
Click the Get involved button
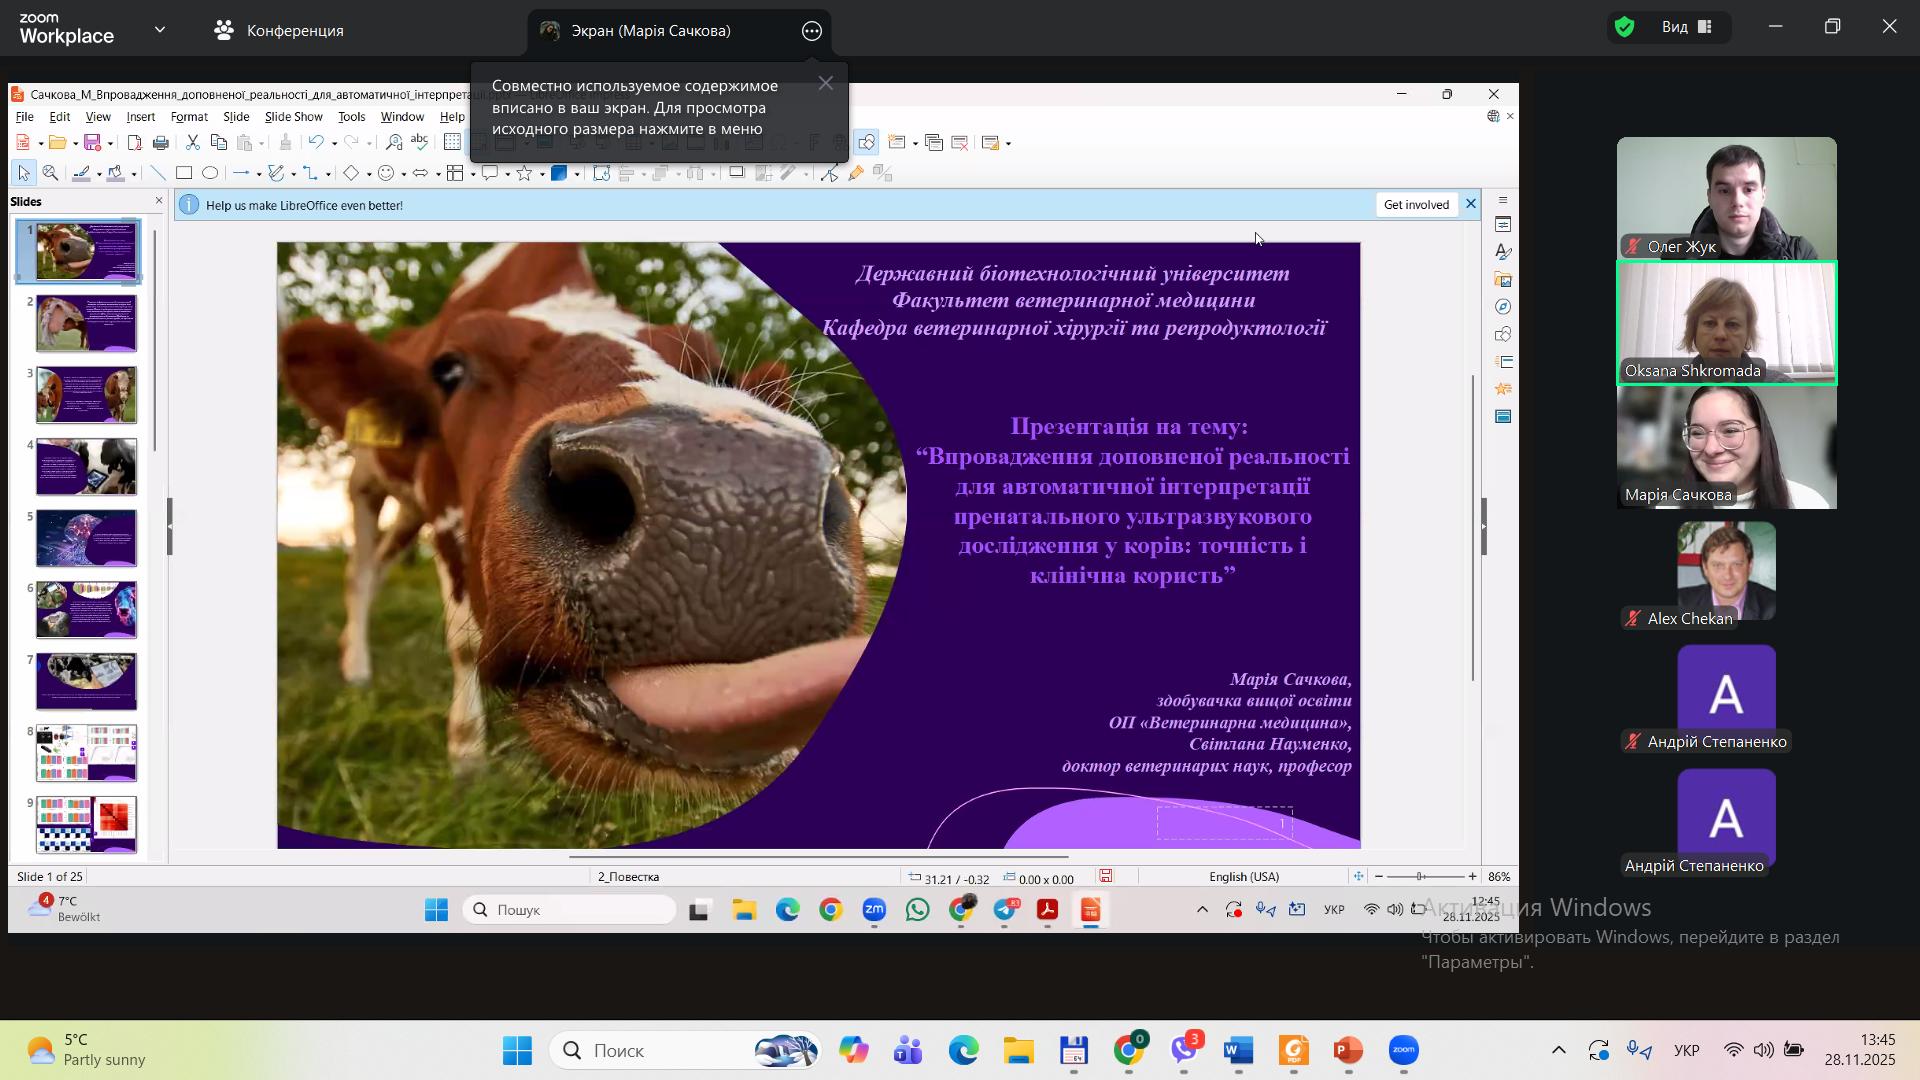tap(1416, 205)
